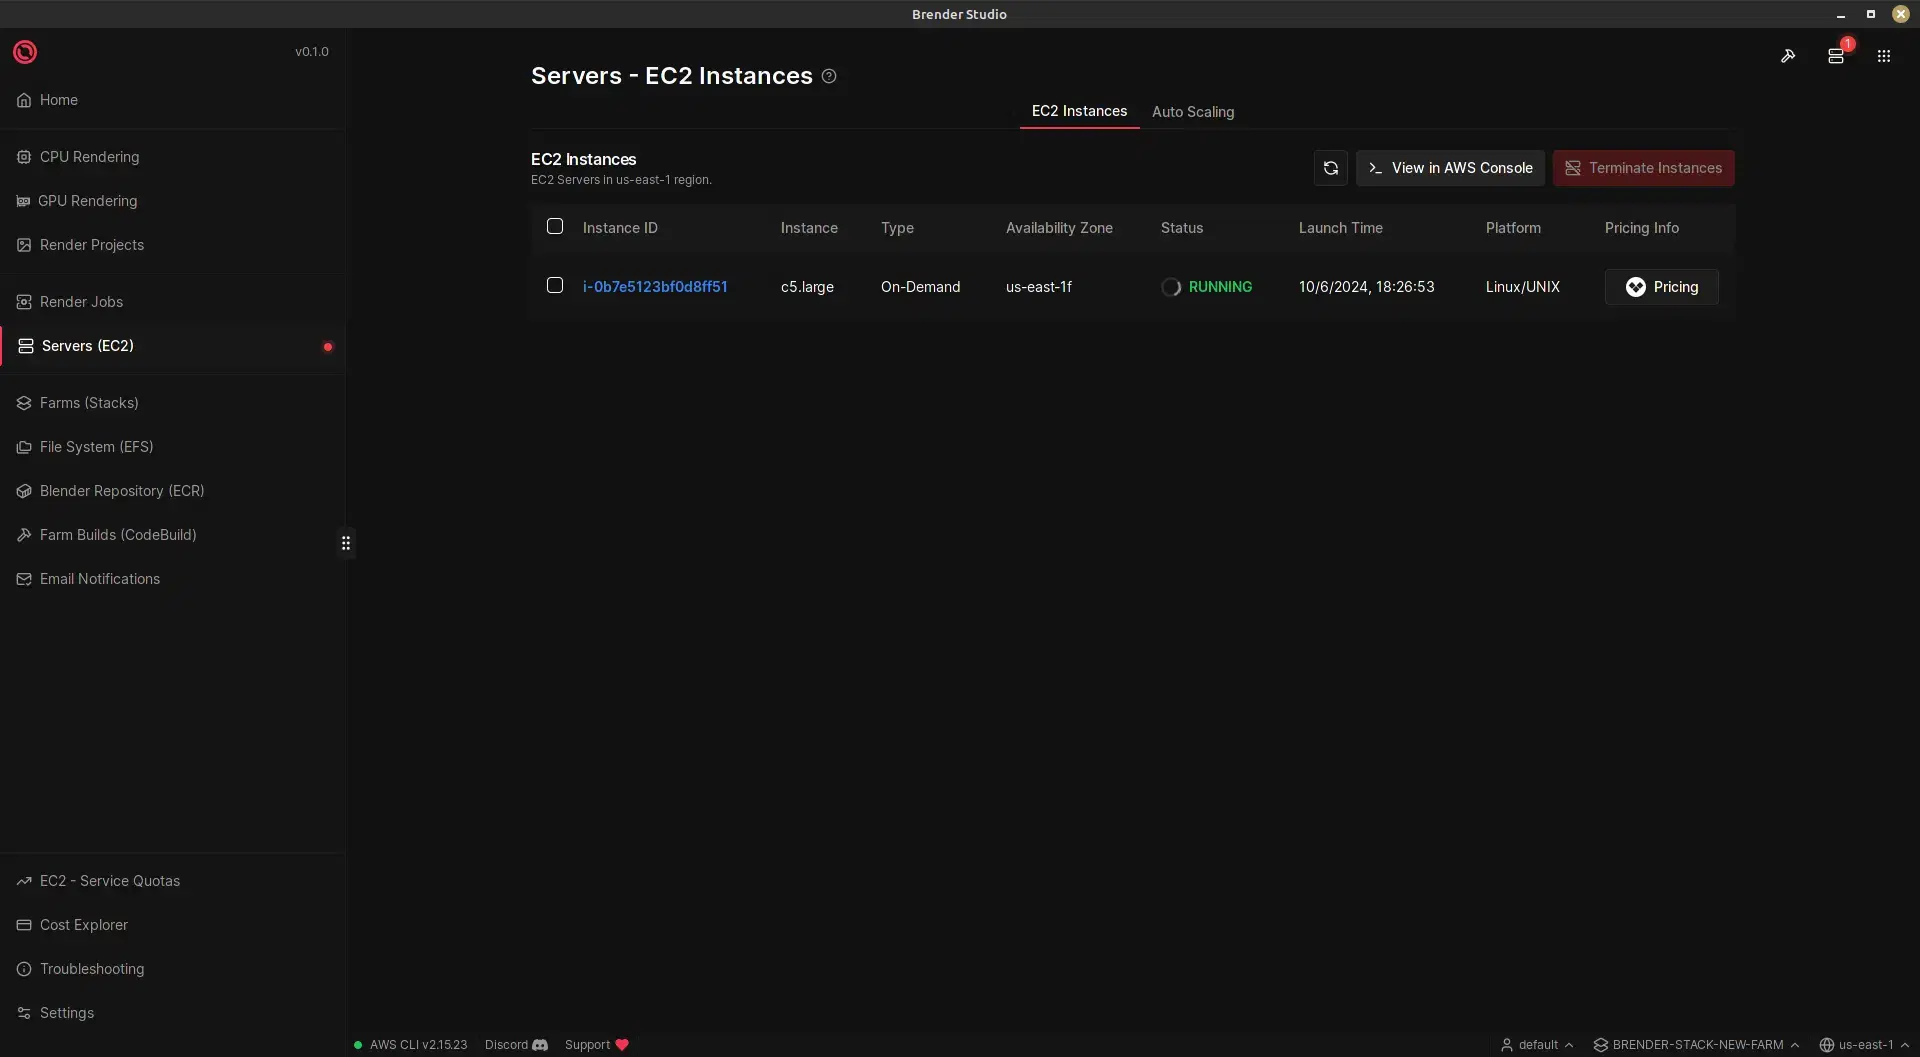The height and width of the screenshot is (1057, 1920).
Task: Open the apps grid icon at top right
Action: click(x=1884, y=57)
